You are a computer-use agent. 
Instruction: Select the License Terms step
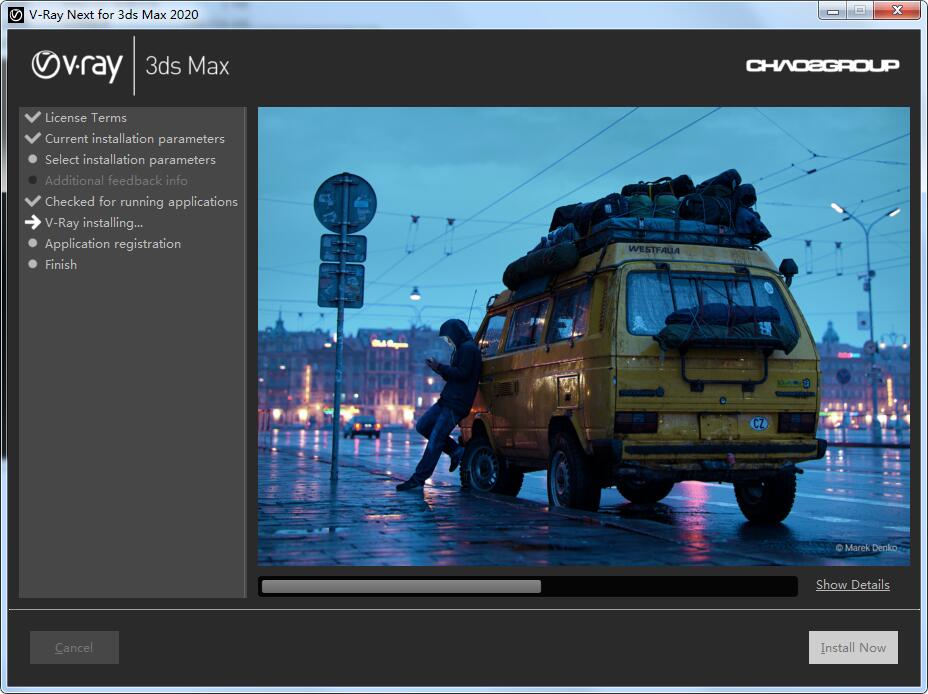(86, 117)
